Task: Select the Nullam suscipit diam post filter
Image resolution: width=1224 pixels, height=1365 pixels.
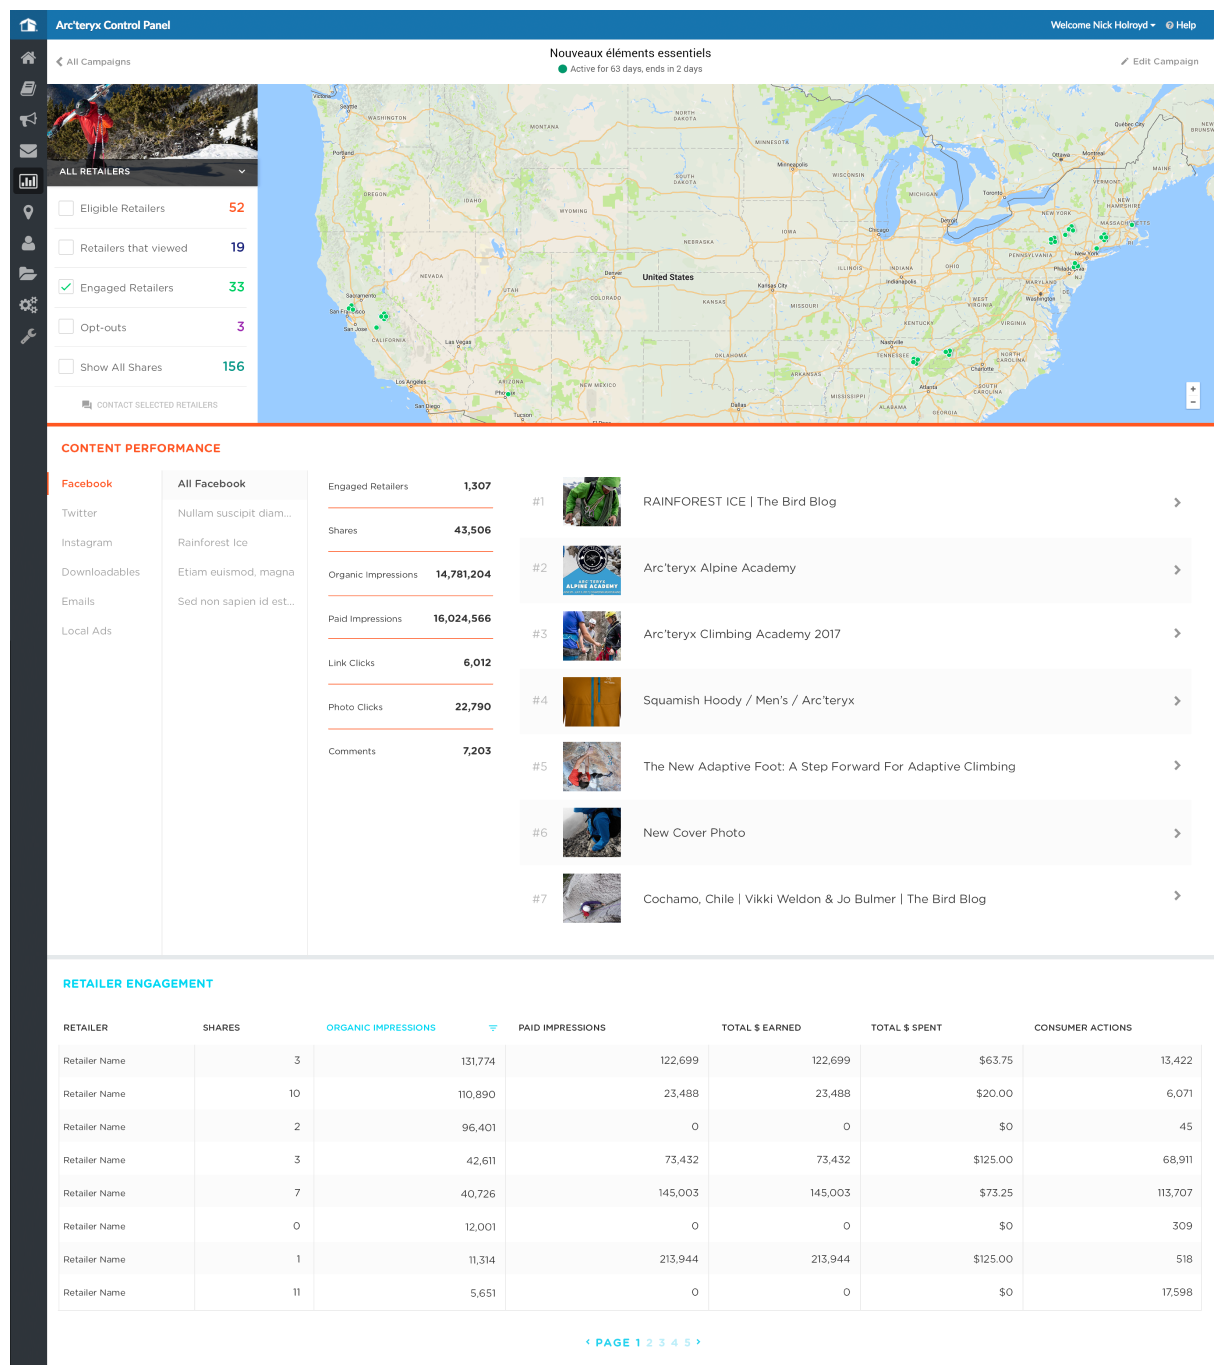Action: coord(235,513)
